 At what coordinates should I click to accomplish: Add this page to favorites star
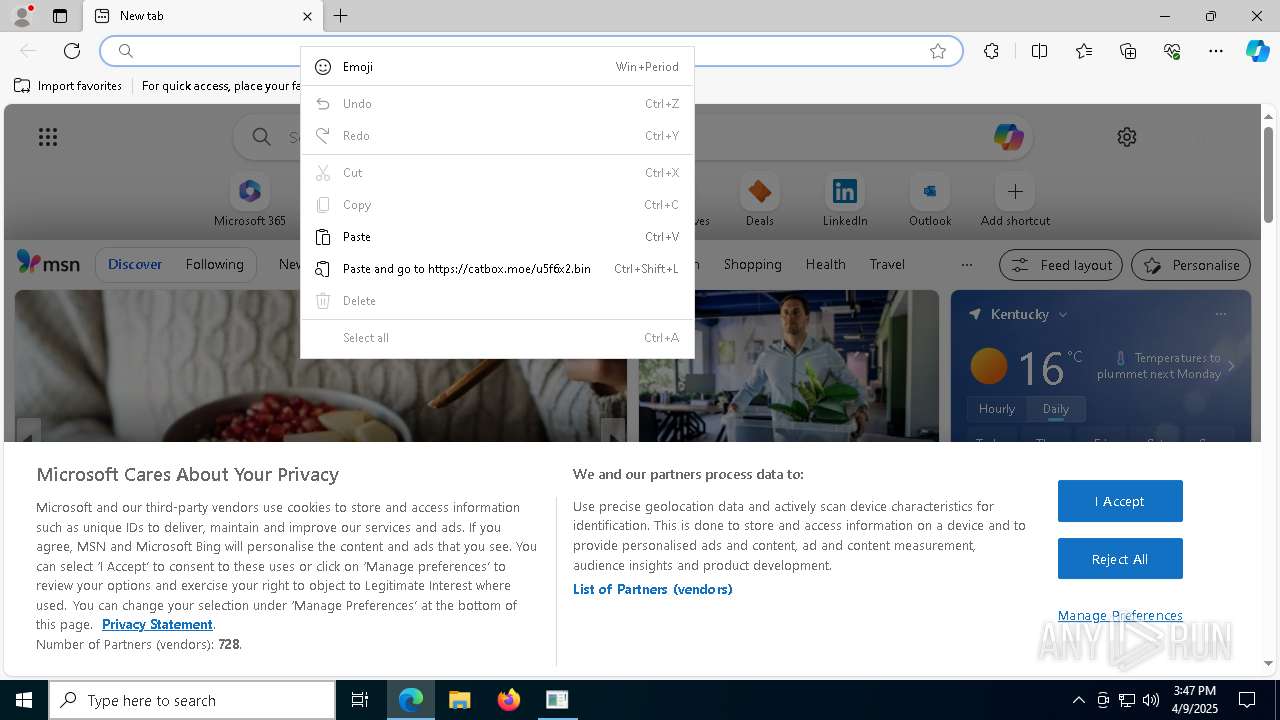tap(938, 51)
